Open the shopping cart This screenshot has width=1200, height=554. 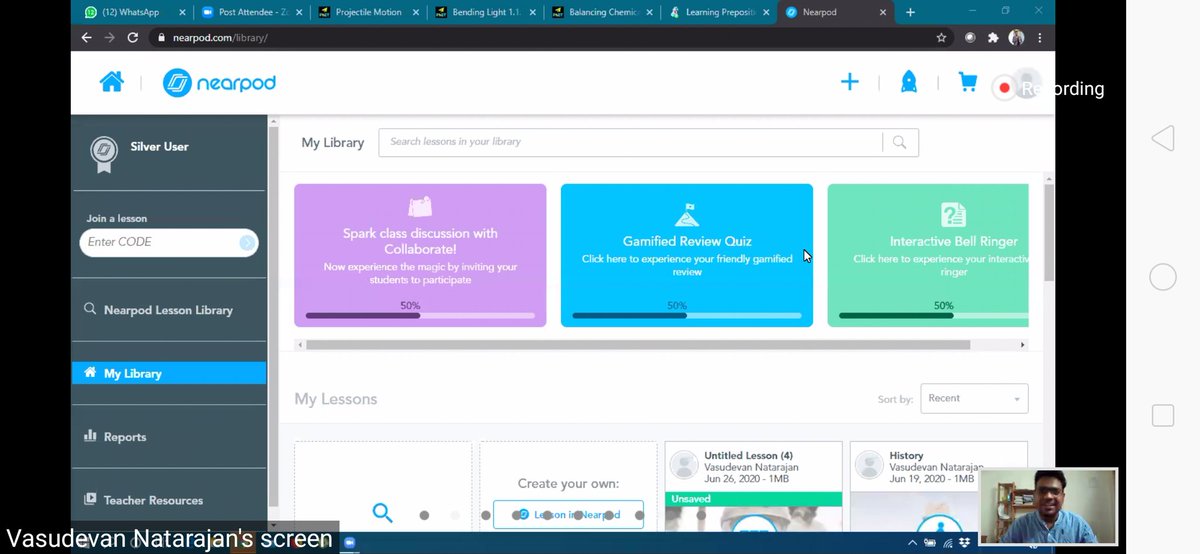point(967,82)
